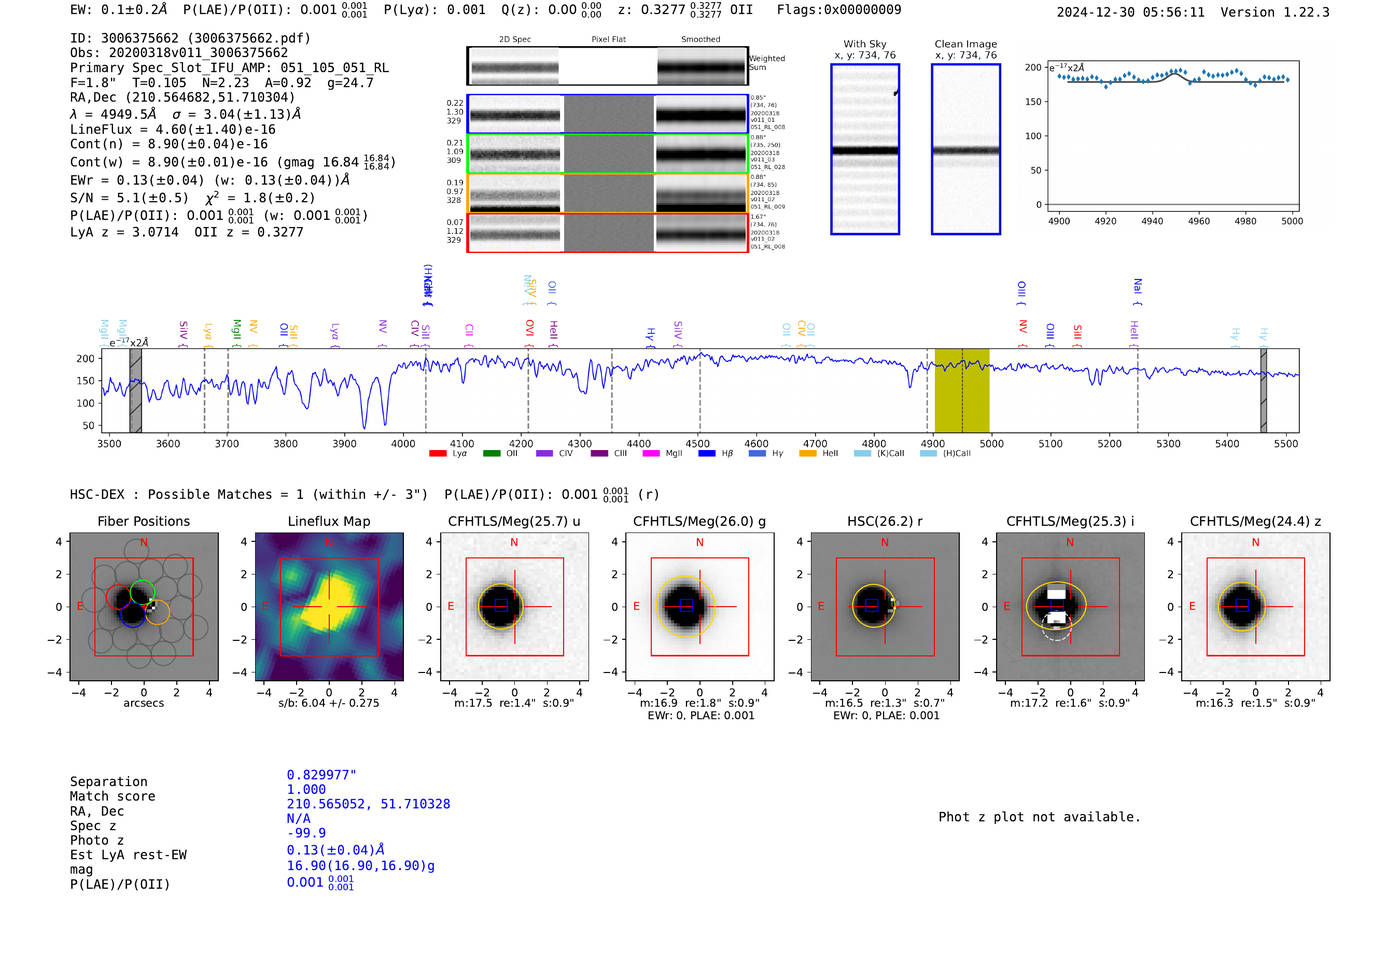
Task: Click the Smoothed column header
Action: [x=701, y=40]
